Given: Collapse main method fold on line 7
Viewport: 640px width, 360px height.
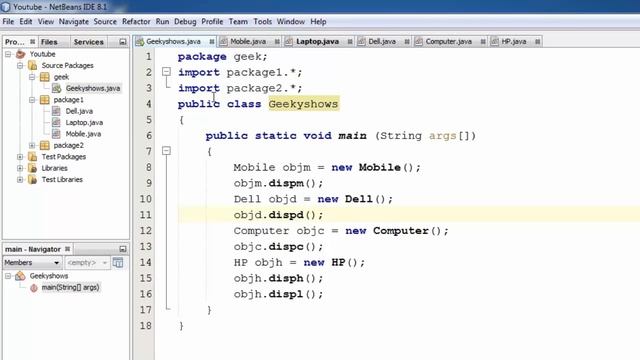Looking at the screenshot, I should (x=166, y=151).
